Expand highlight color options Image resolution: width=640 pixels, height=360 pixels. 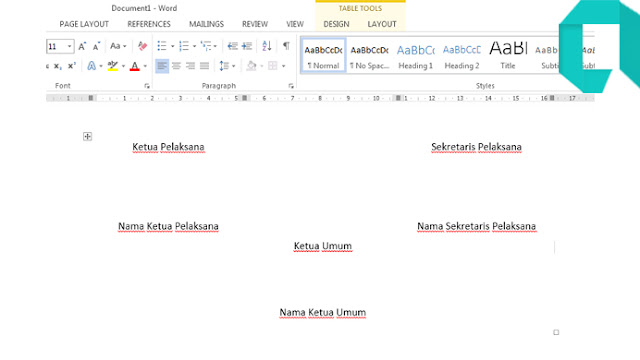click(x=123, y=66)
